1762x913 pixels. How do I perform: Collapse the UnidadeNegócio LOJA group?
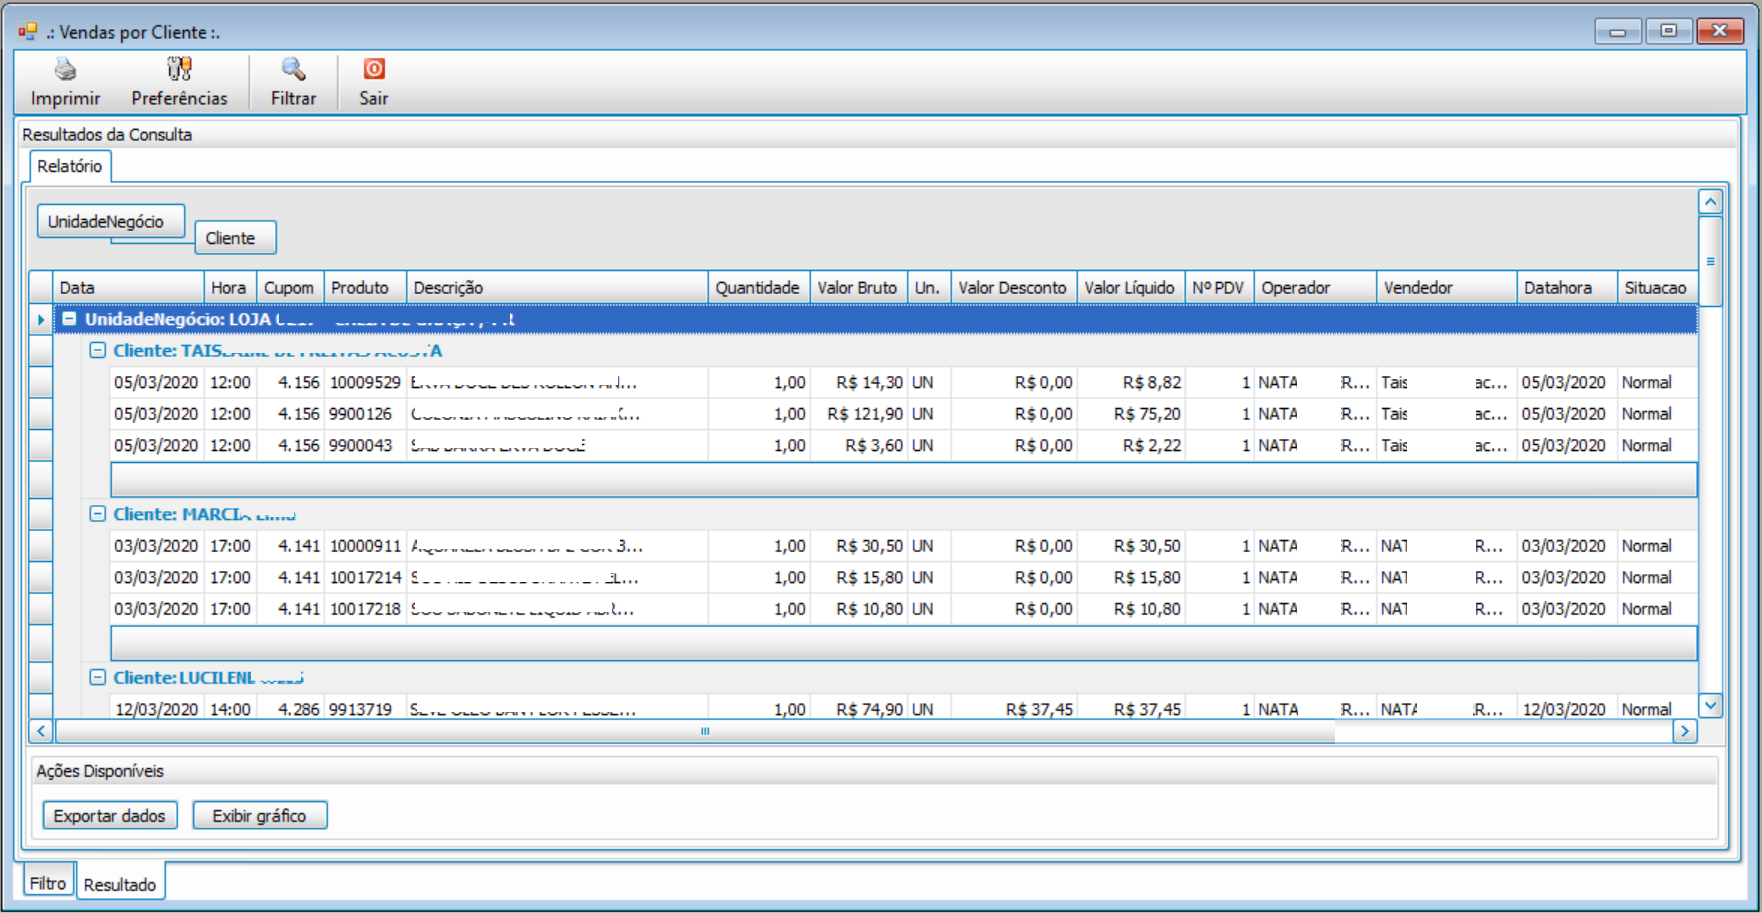pos(69,319)
